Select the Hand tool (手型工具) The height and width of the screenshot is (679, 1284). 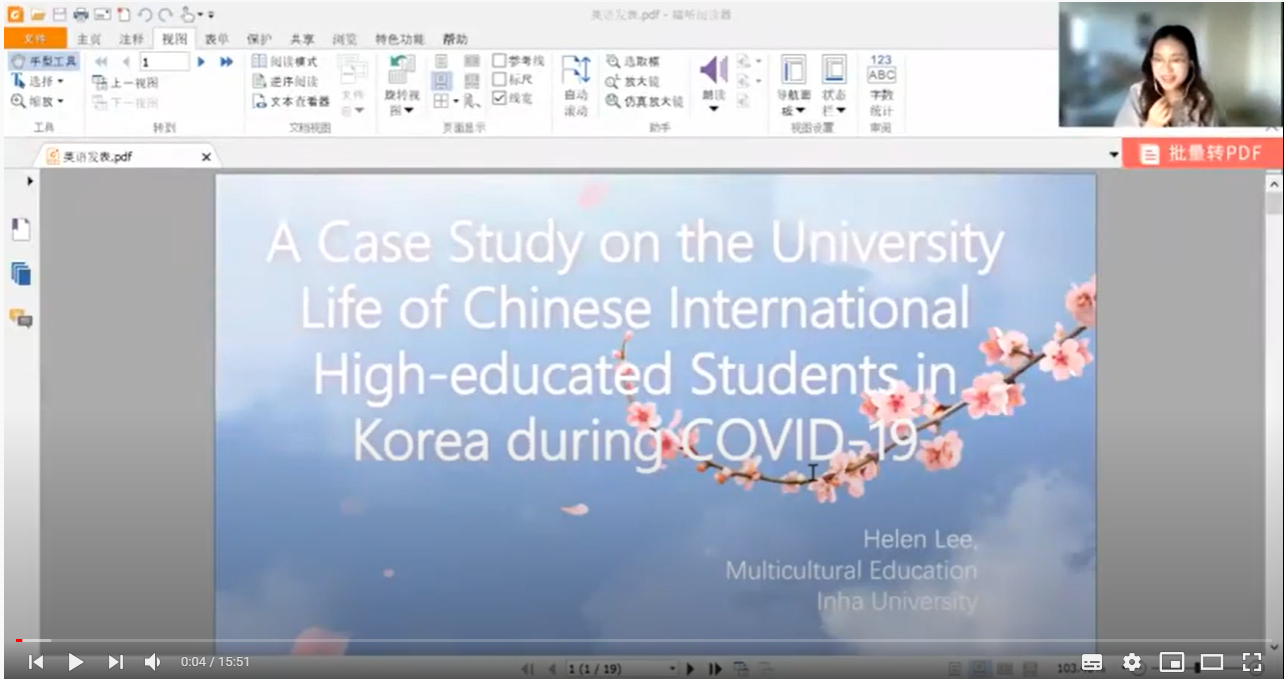click(x=43, y=62)
